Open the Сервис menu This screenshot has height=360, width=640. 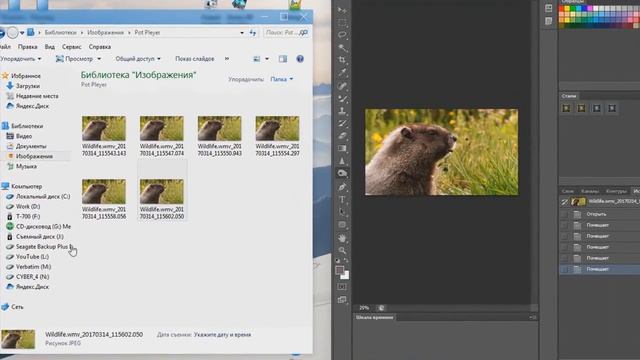pyautogui.click(x=71, y=47)
